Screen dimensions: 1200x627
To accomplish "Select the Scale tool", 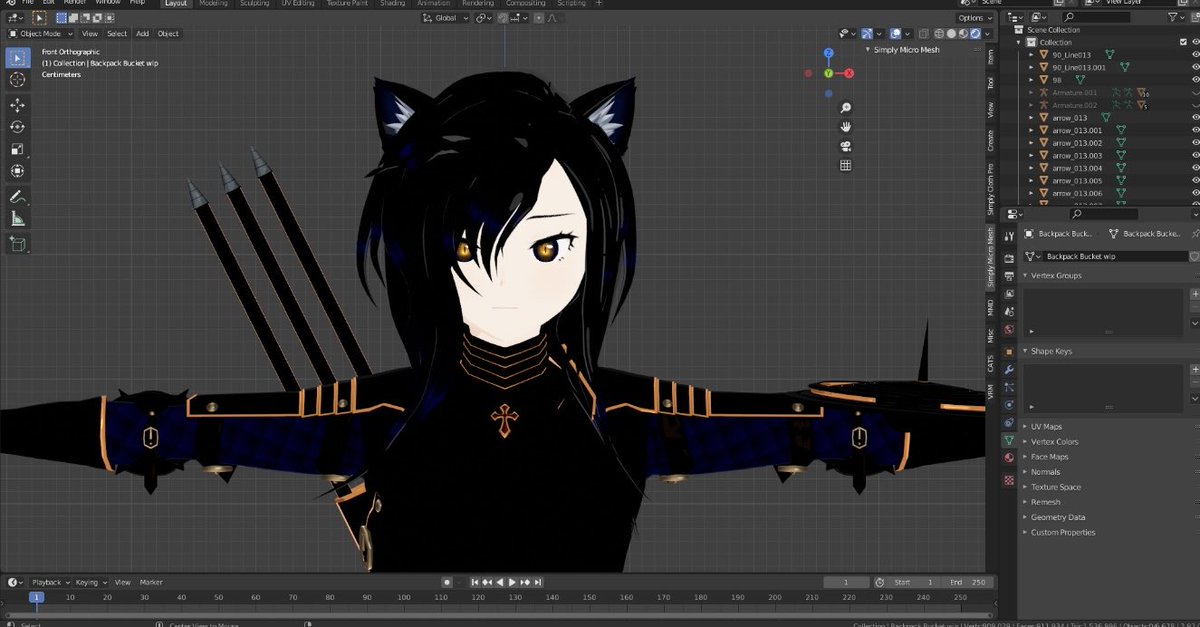I will coord(18,149).
